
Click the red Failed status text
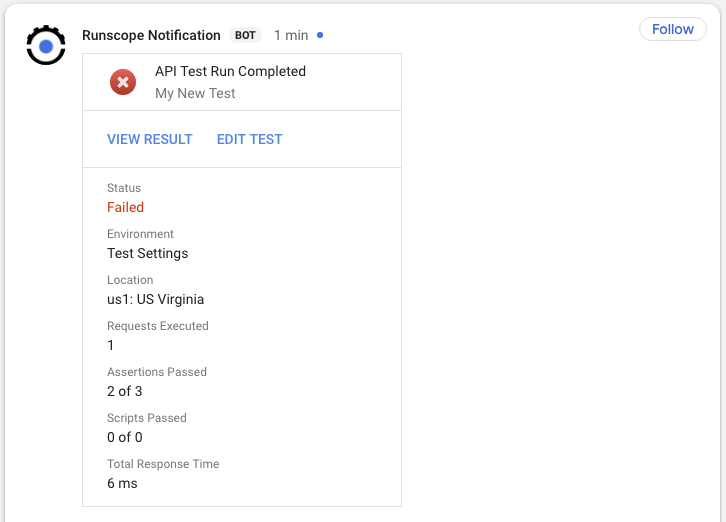tap(125, 207)
